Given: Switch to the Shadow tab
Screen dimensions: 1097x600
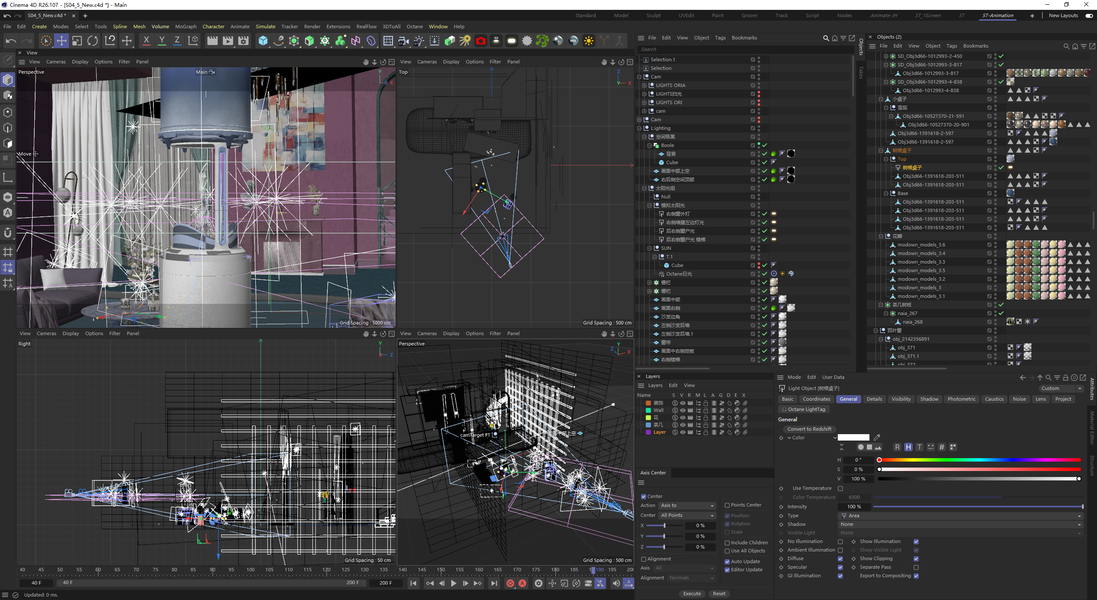Looking at the screenshot, I should tap(929, 399).
